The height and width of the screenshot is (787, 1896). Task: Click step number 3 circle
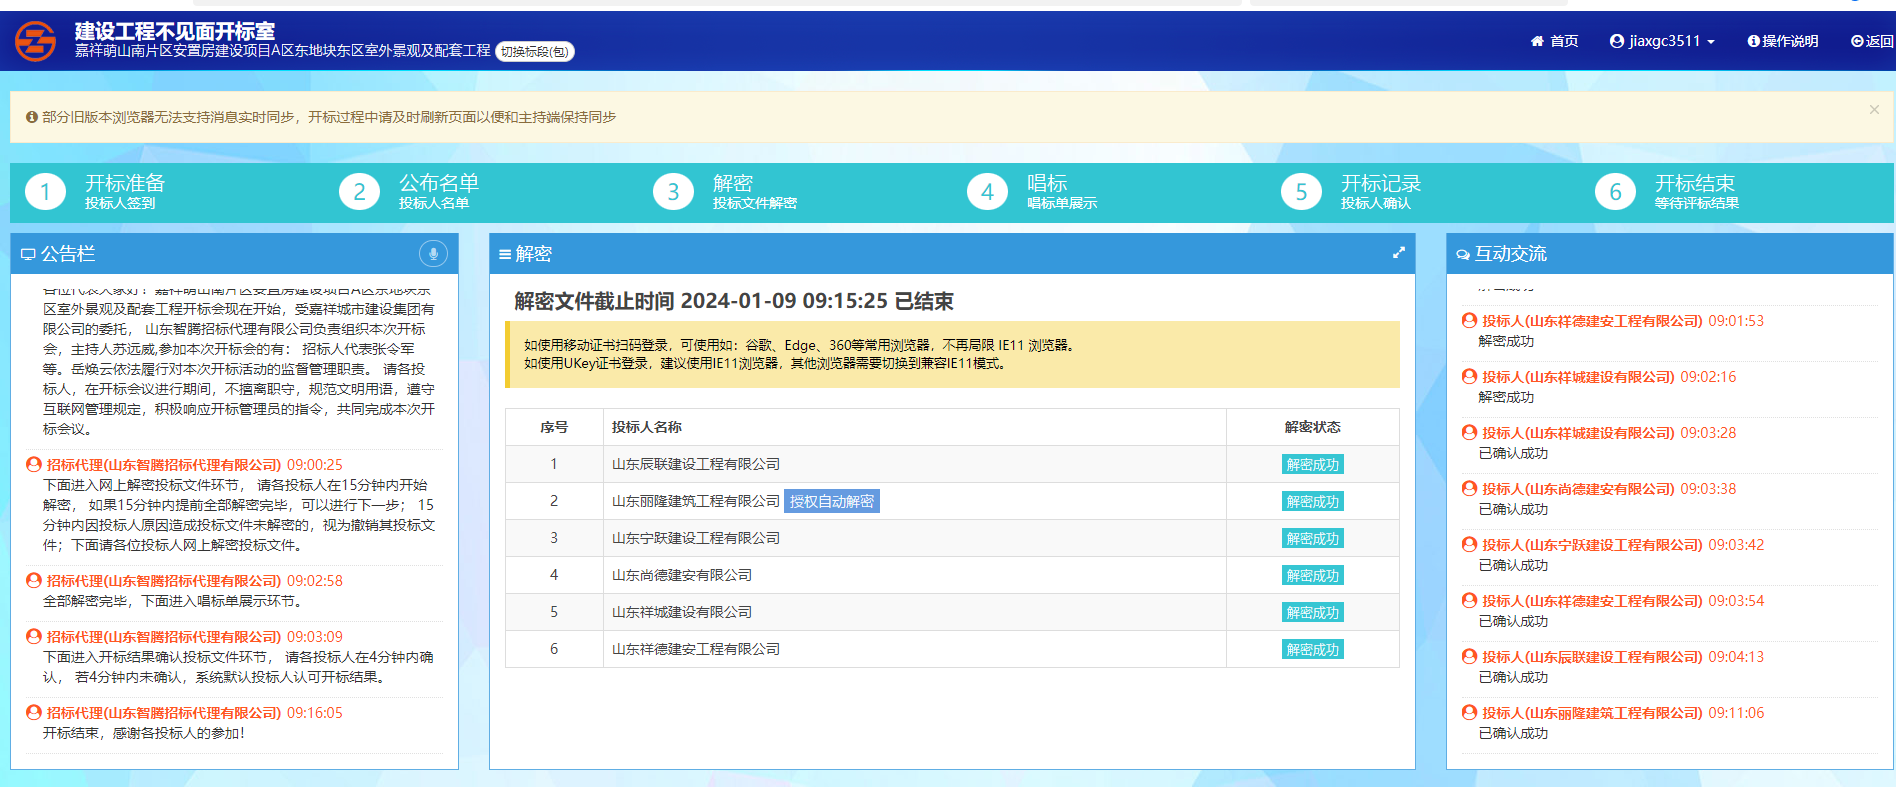[x=673, y=192]
